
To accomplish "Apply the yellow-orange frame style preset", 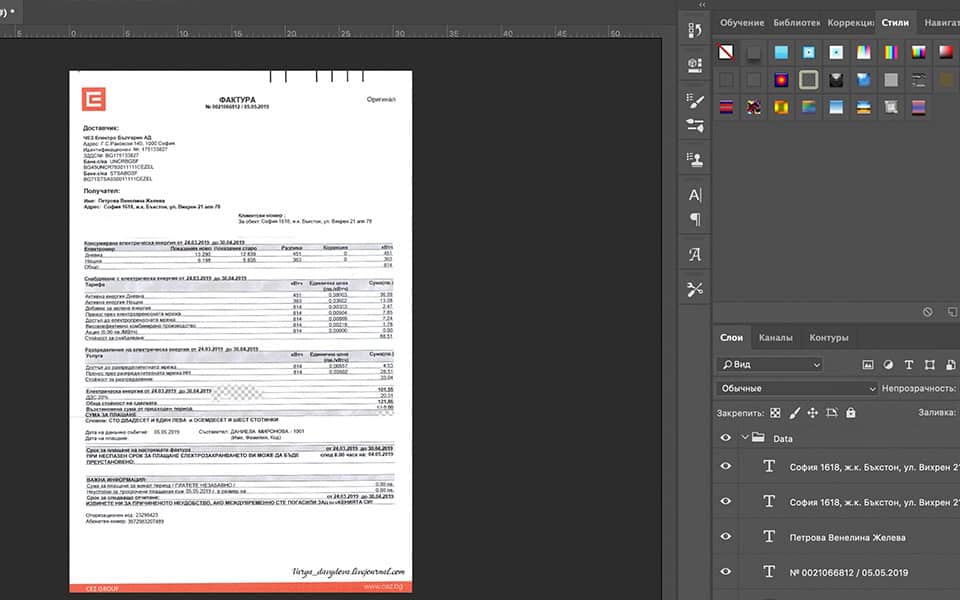I will tap(781, 107).
